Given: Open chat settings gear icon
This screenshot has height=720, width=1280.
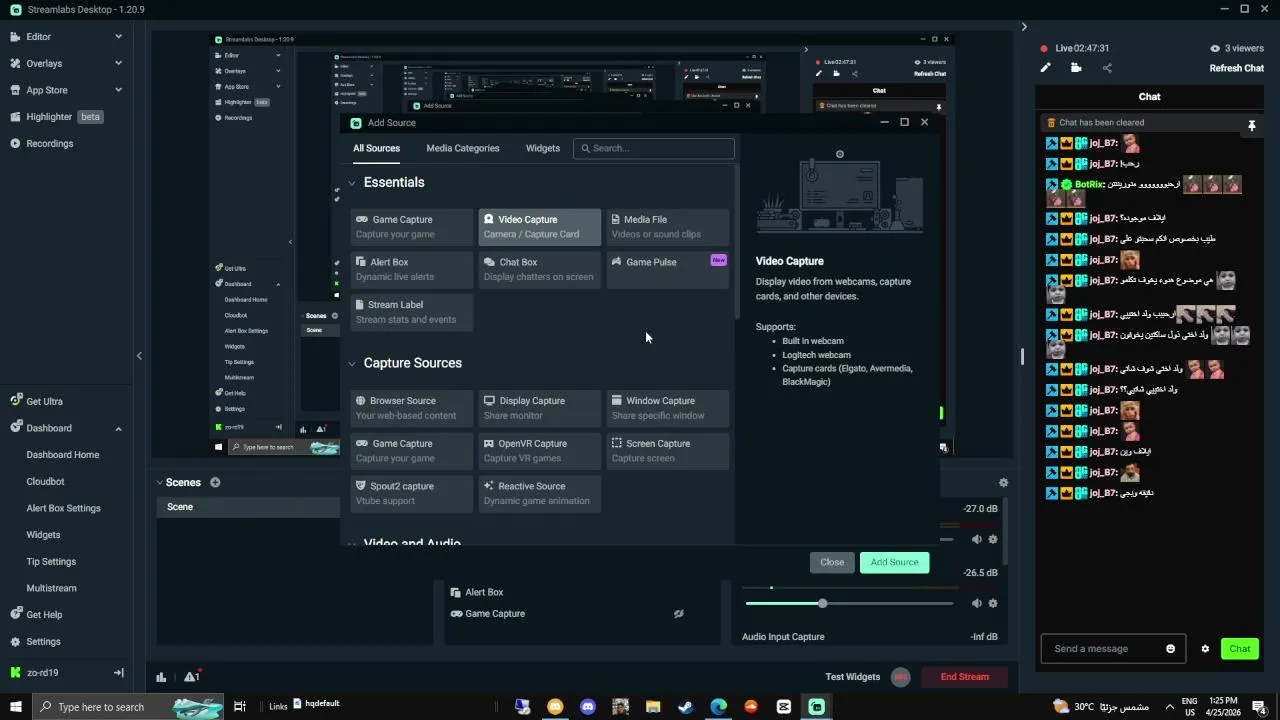Looking at the screenshot, I should tap(1205, 649).
